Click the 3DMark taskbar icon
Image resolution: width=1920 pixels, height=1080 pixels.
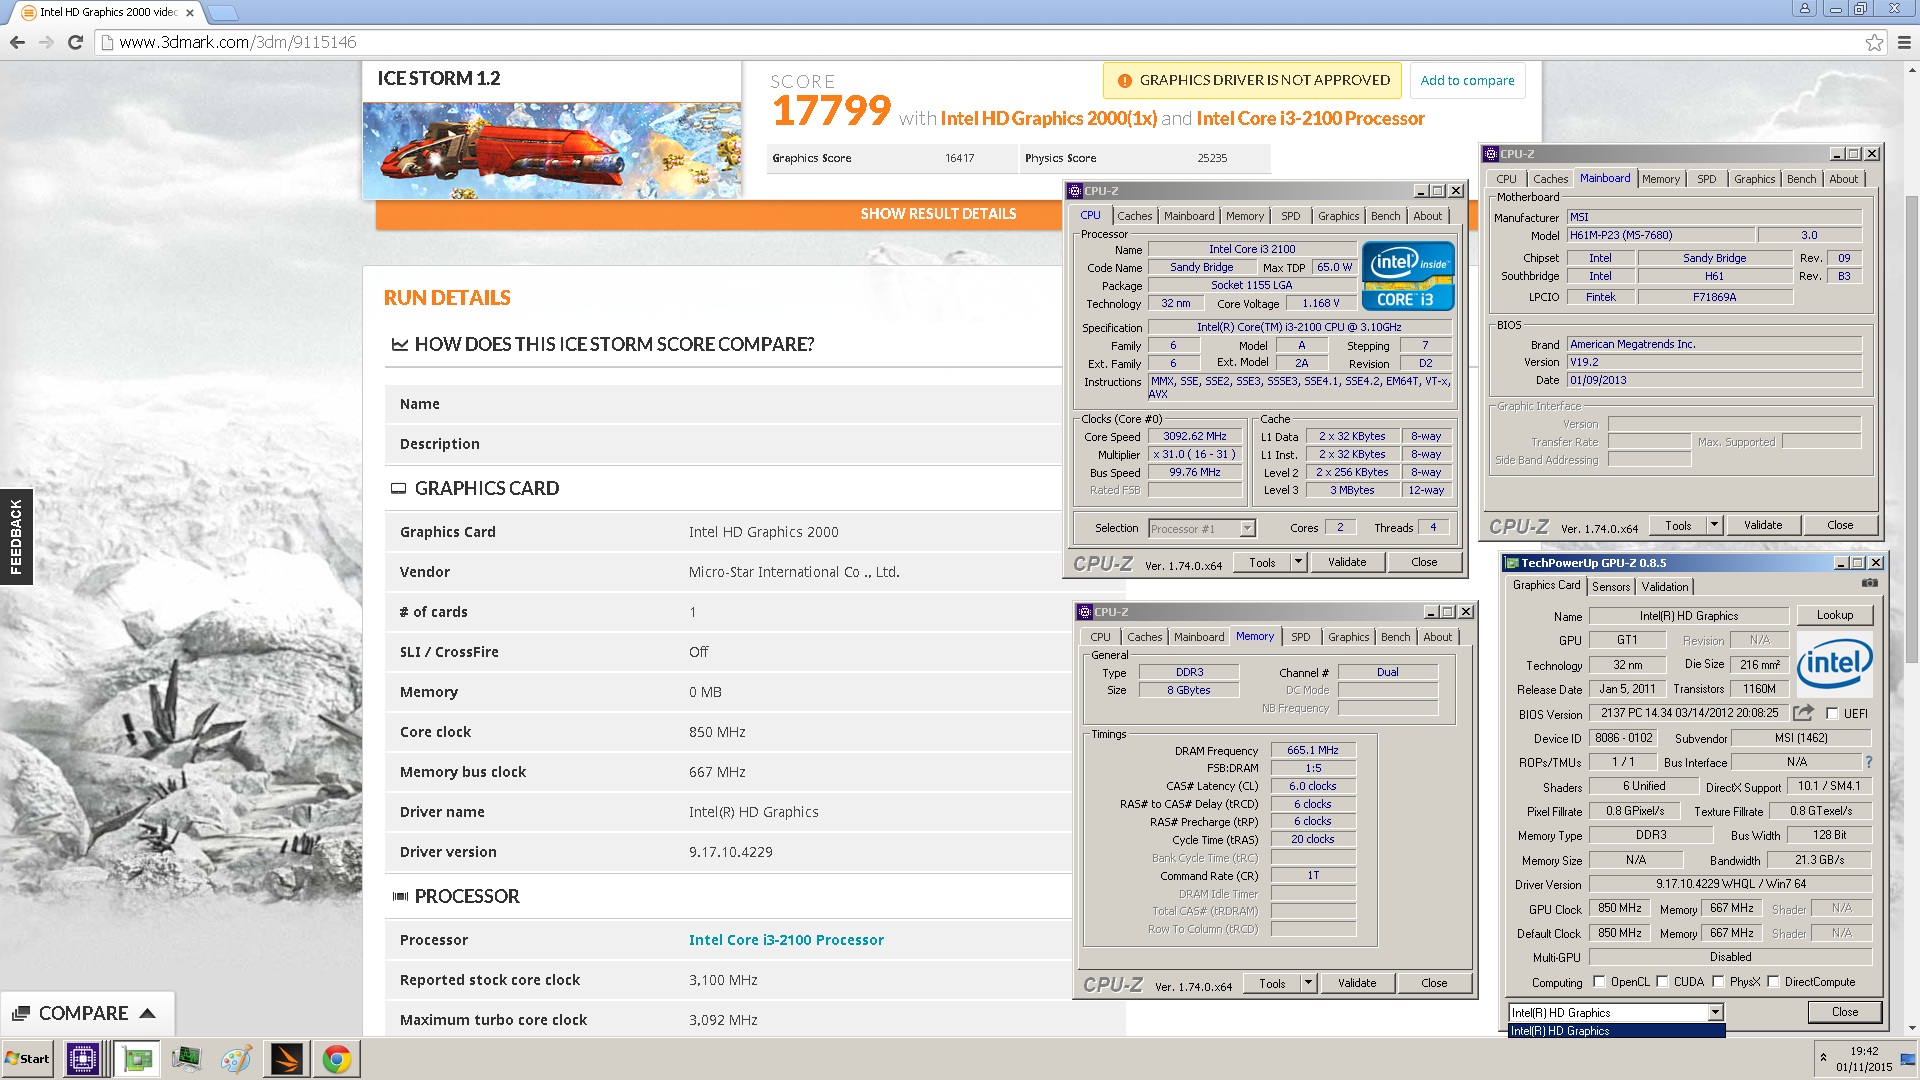[286, 1059]
